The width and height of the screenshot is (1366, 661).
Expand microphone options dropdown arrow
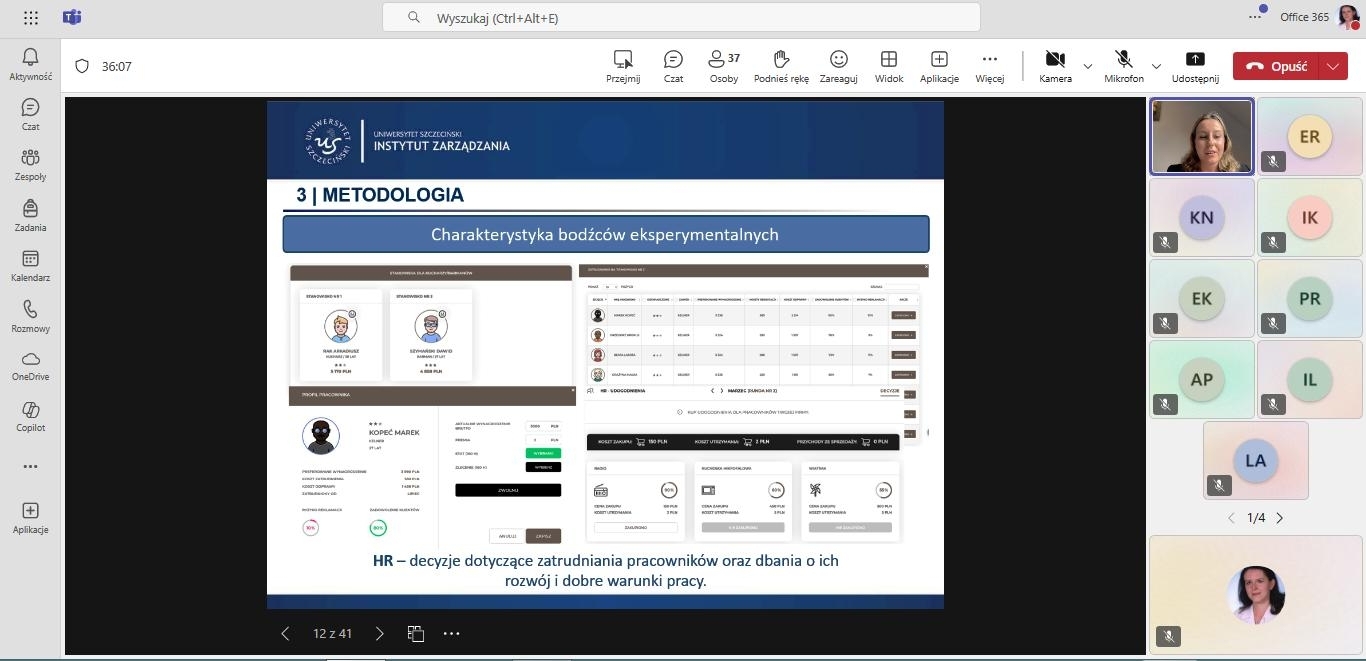(x=1157, y=67)
